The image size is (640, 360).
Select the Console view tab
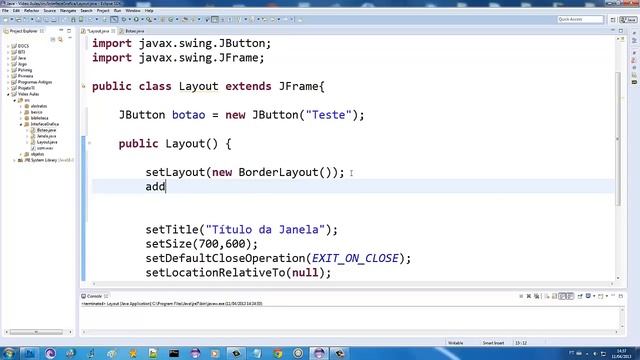pos(94,296)
